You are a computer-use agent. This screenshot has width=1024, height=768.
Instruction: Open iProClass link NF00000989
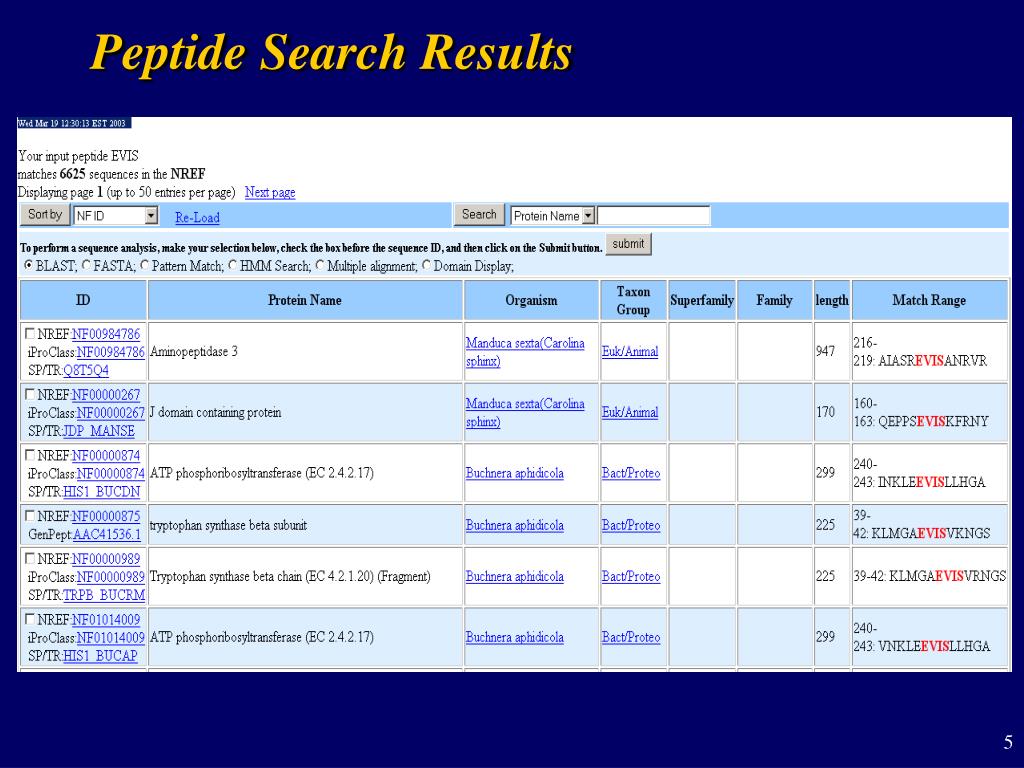pos(111,577)
